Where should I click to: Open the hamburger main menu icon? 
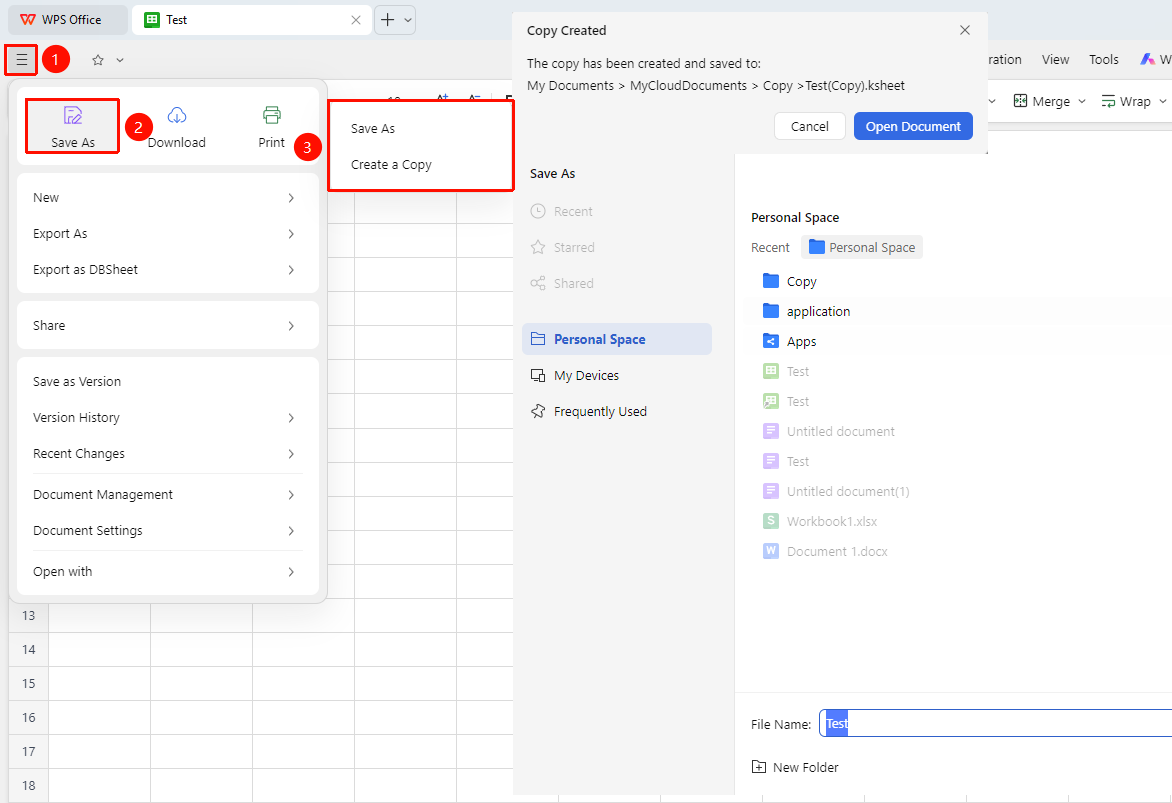coord(22,60)
